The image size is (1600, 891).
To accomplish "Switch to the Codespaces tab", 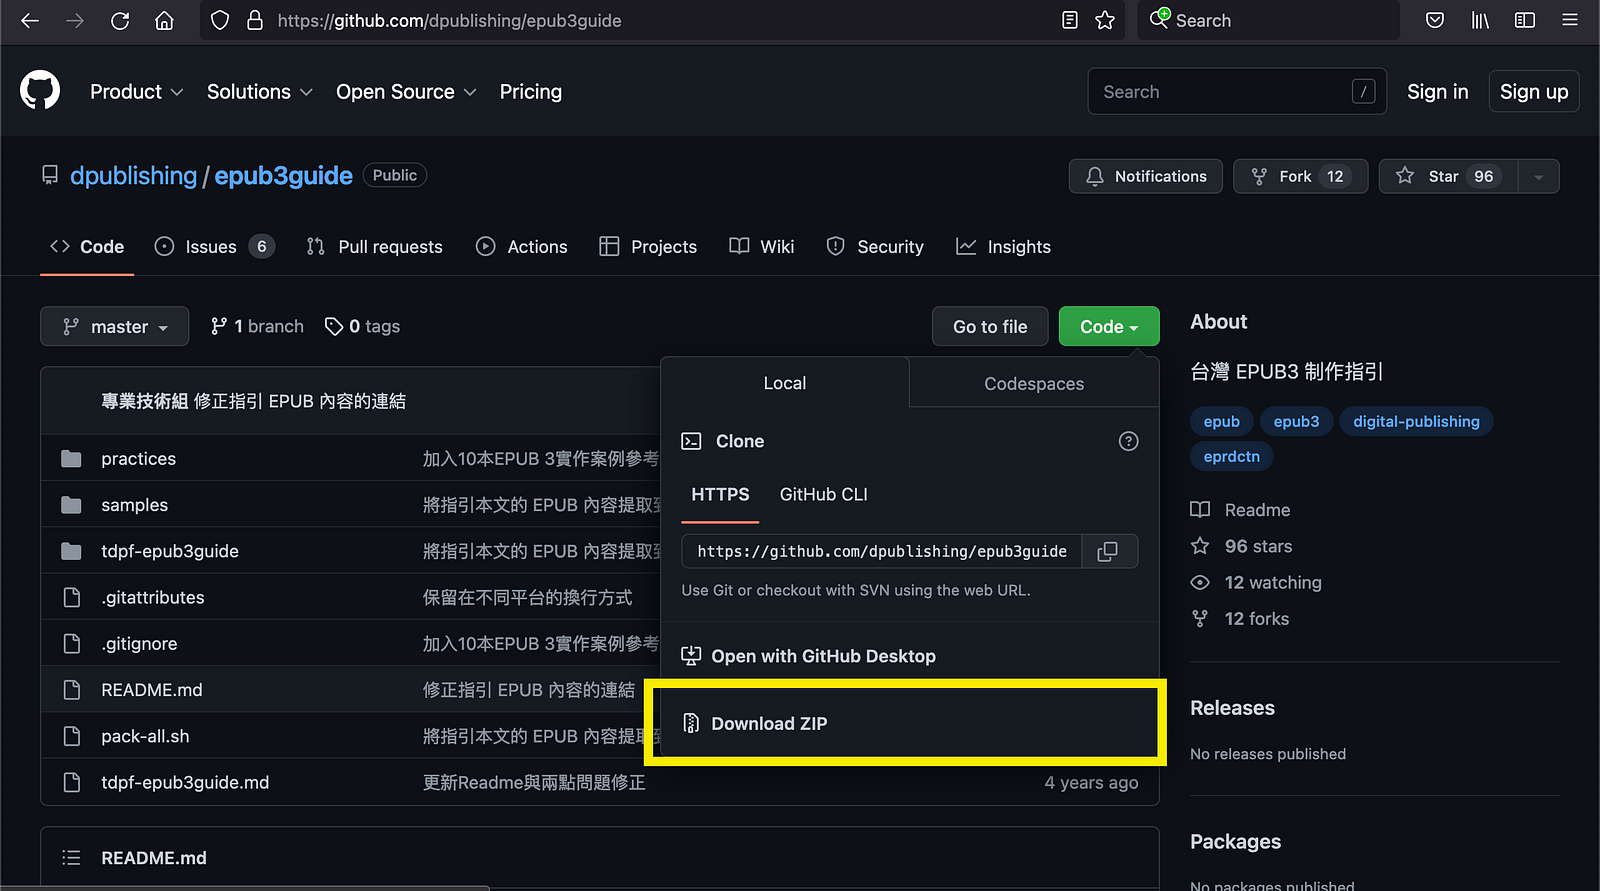I will coord(1034,383).
